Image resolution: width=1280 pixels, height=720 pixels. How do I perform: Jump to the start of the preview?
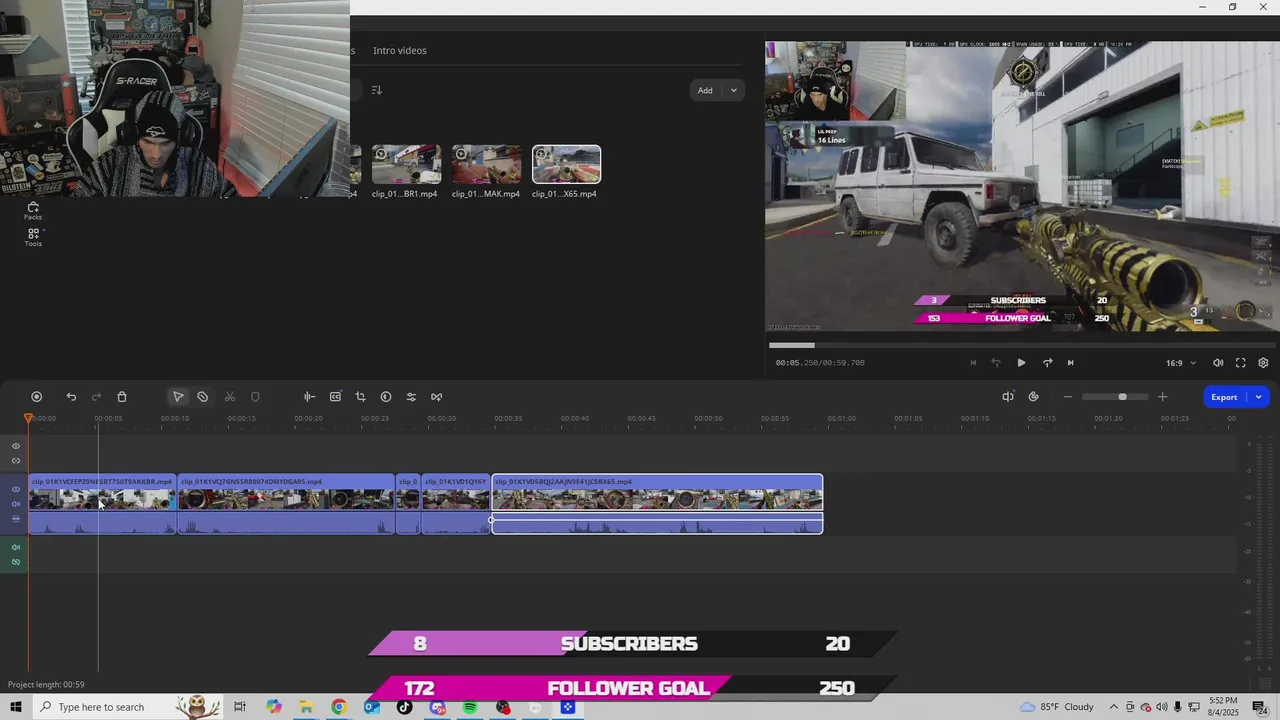(x=973, y=363)
